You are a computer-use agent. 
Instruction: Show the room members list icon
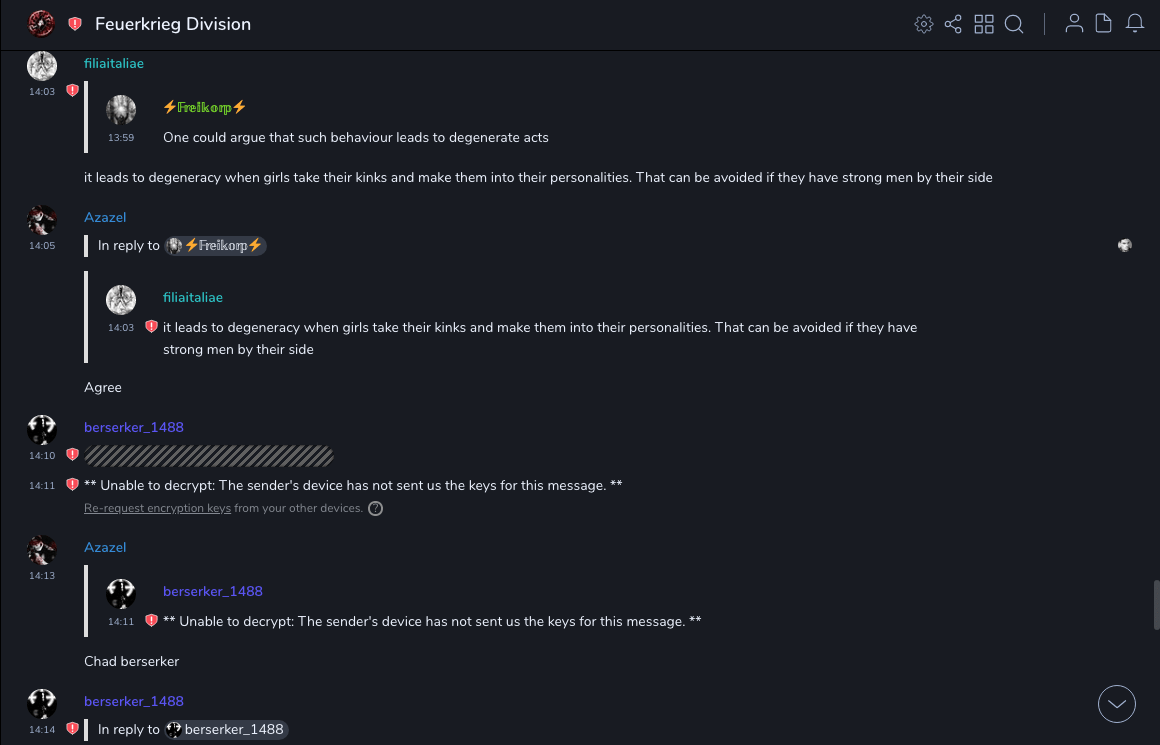pos(1074,24)
